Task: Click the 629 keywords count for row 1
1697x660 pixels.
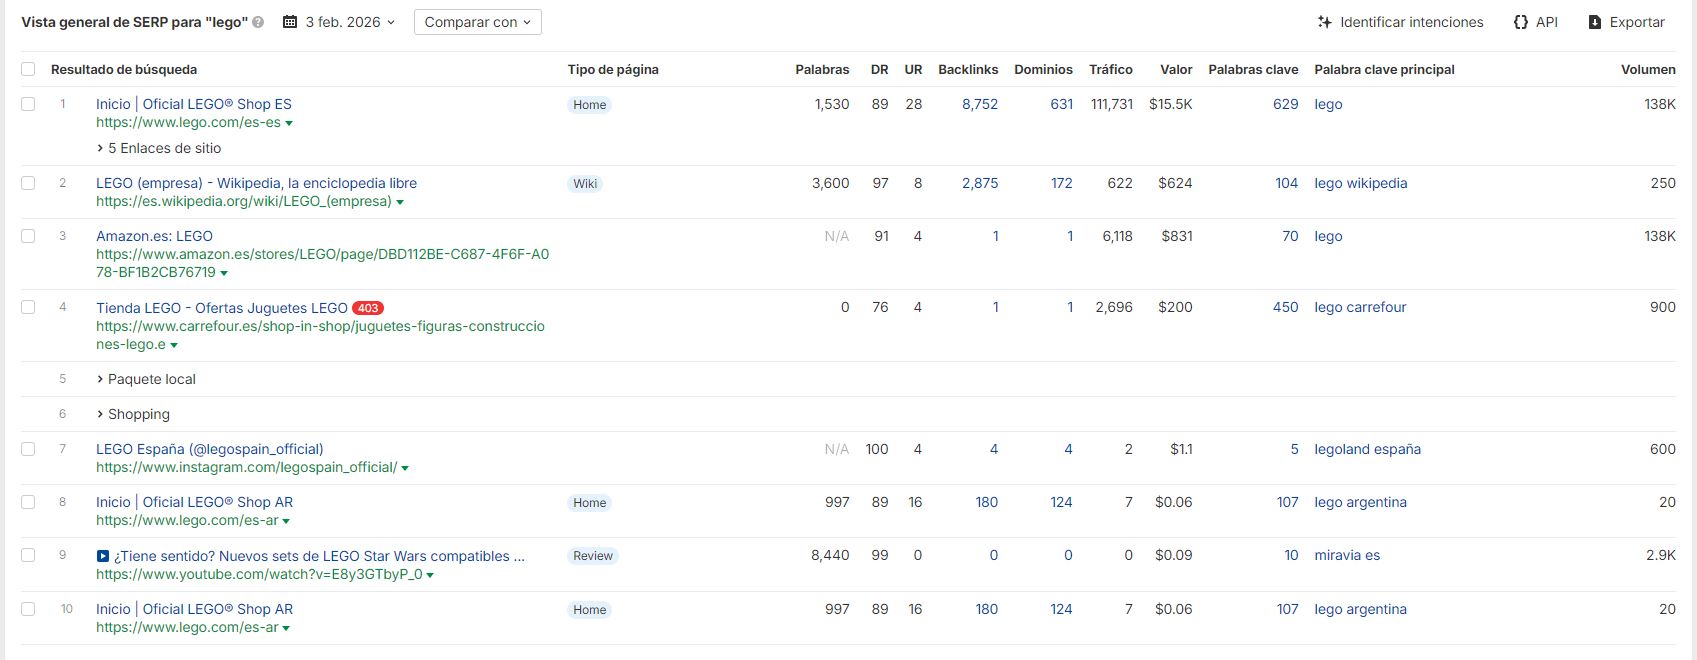Action: point(1285,104)
